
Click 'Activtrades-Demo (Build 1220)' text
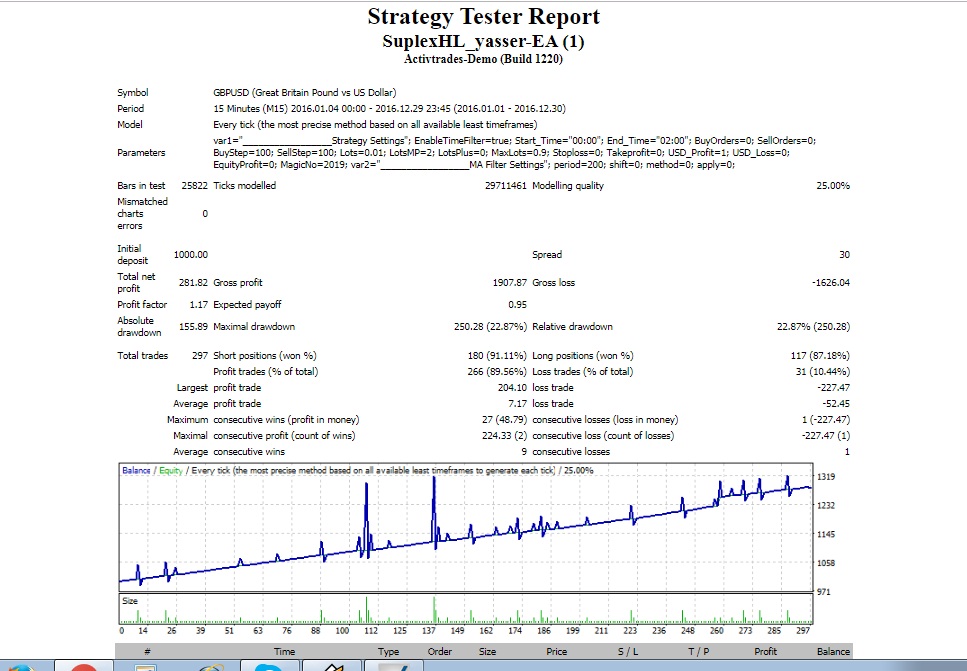click(x=484, y=59)
